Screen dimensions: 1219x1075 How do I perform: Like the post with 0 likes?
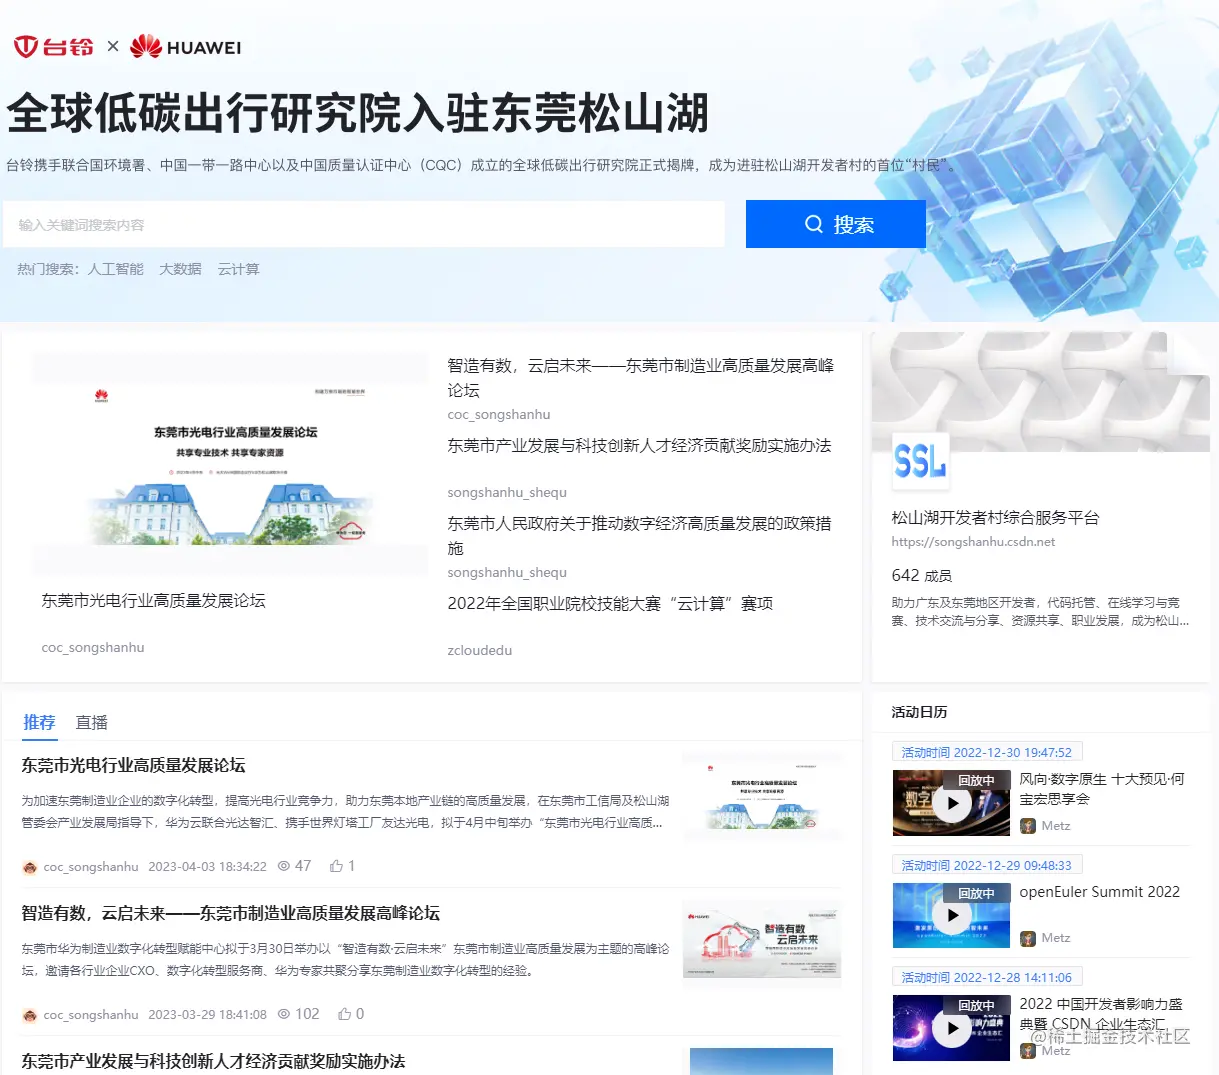[x=345, y=1014]
